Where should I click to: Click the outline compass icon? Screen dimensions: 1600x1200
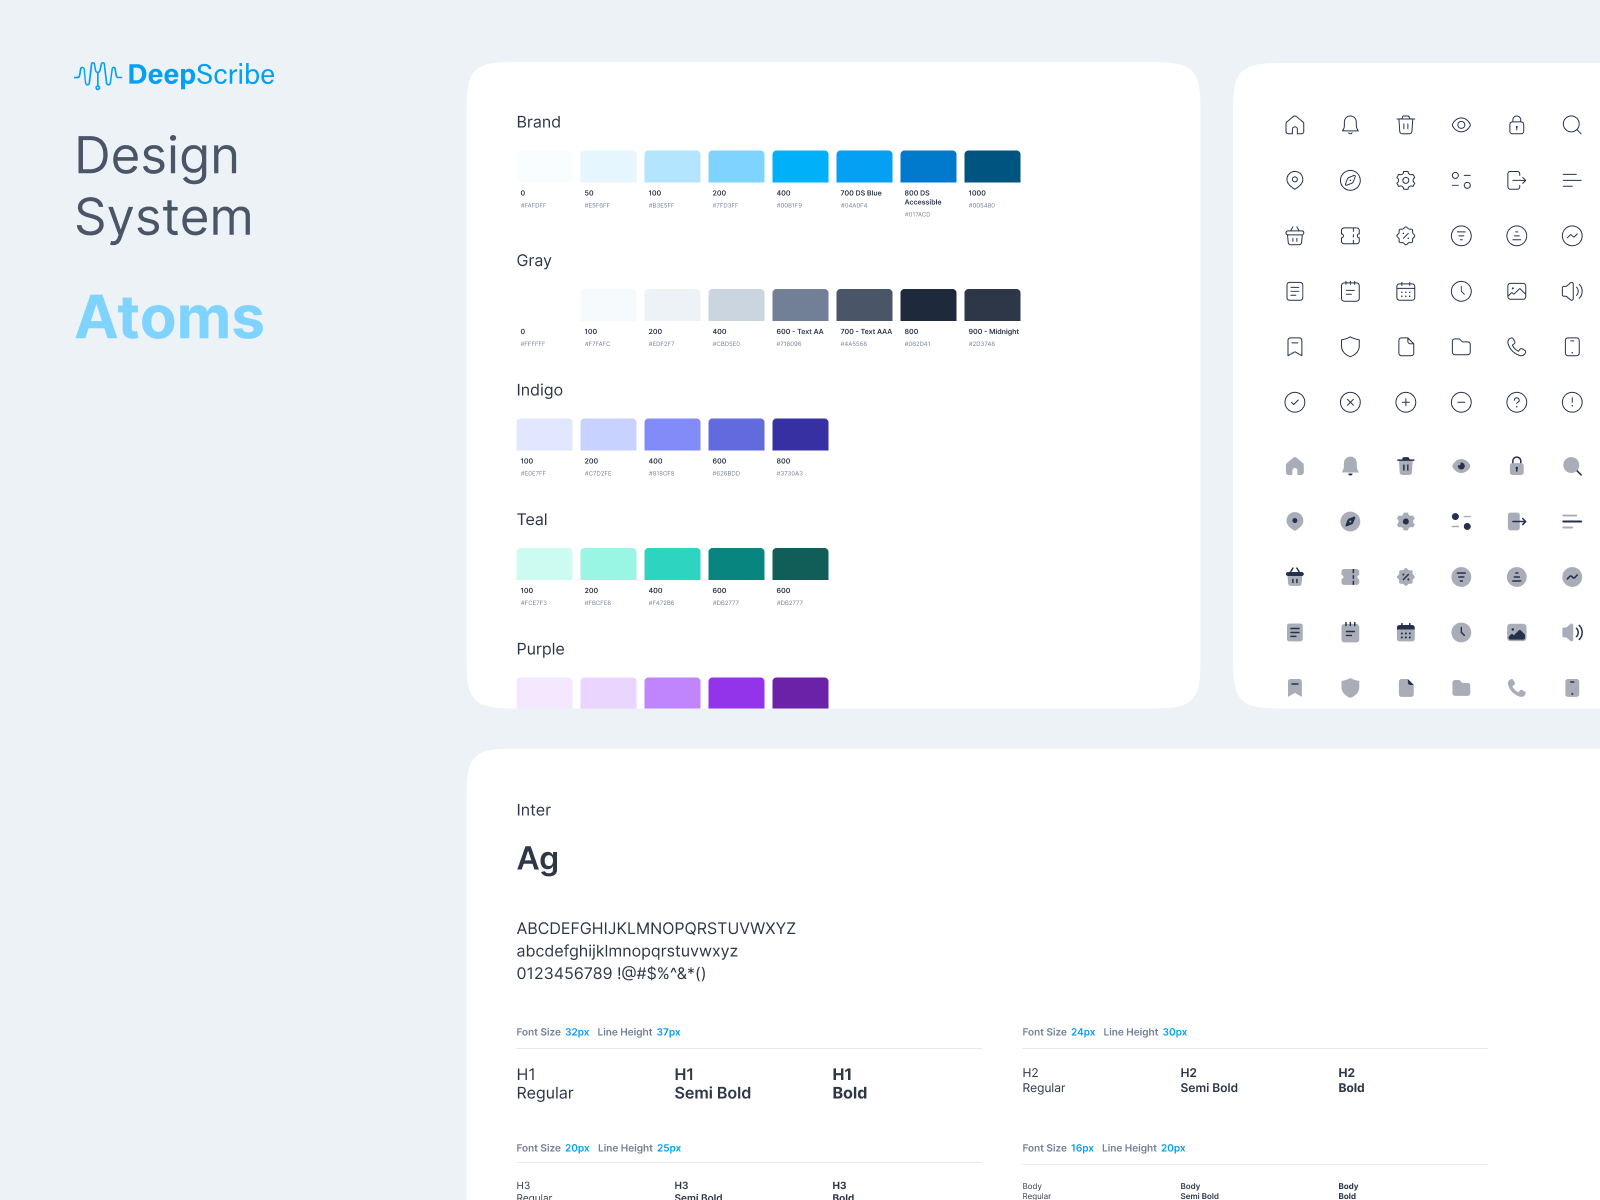coord(1350,180)
